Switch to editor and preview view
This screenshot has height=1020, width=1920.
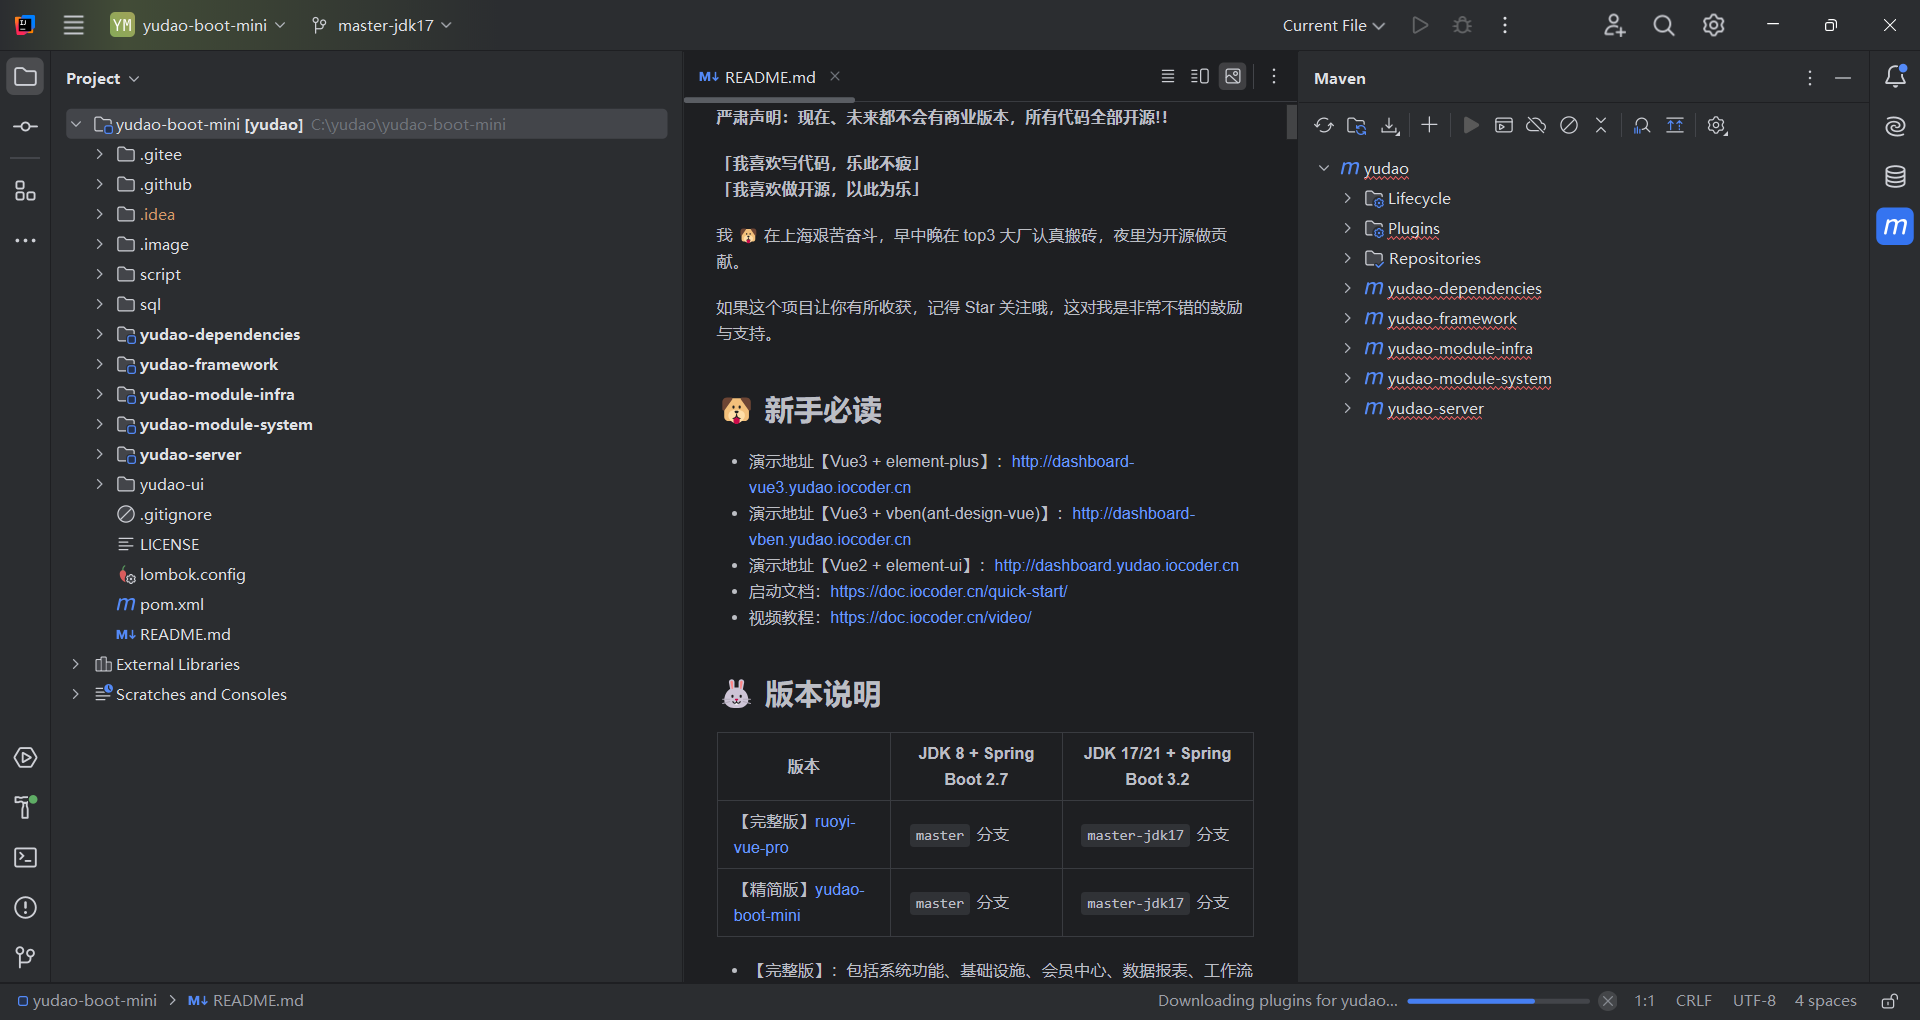[1200, 77]
